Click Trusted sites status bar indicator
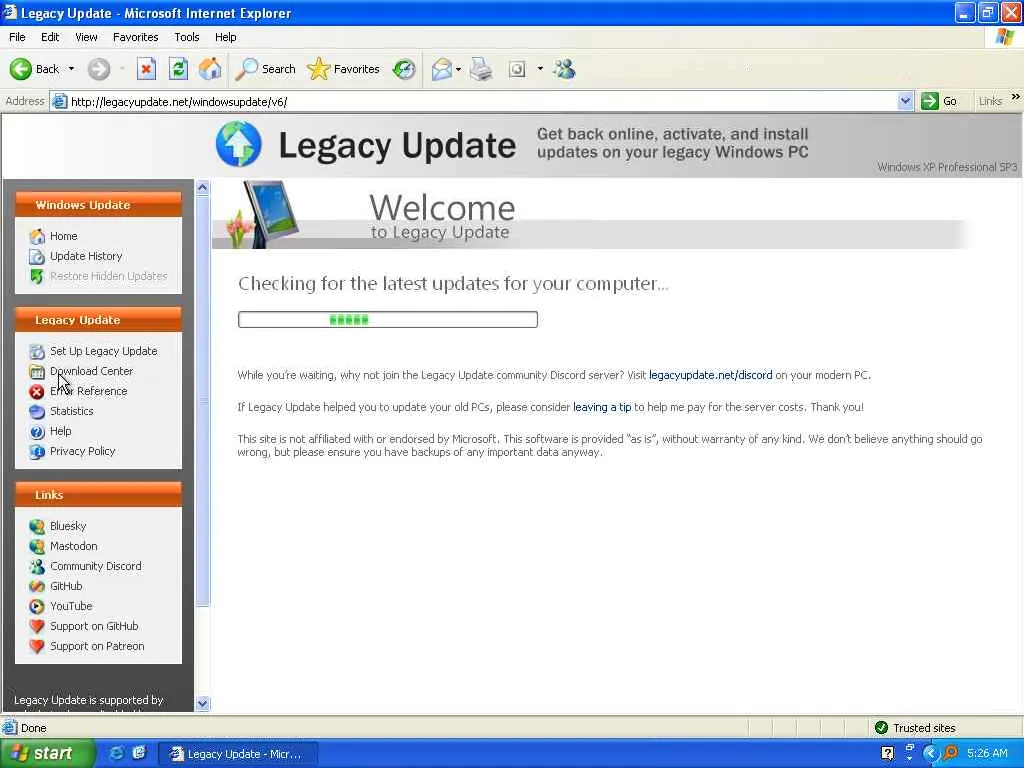 (915, 728)
